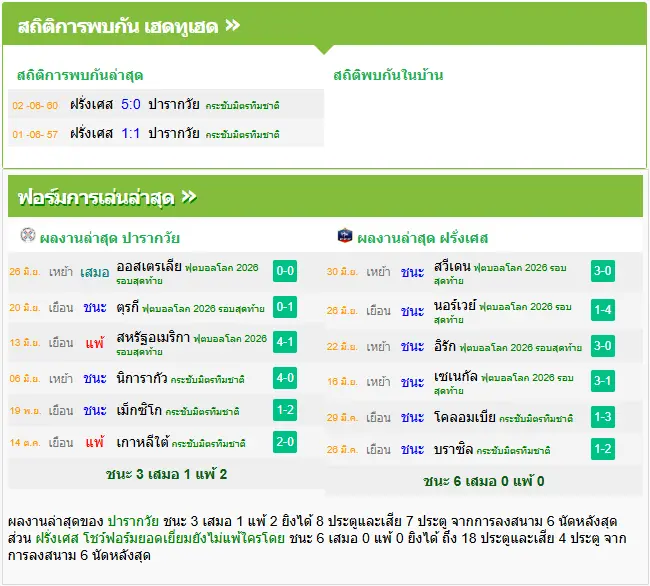Click opponent name ตุรกี

(127, 308)
